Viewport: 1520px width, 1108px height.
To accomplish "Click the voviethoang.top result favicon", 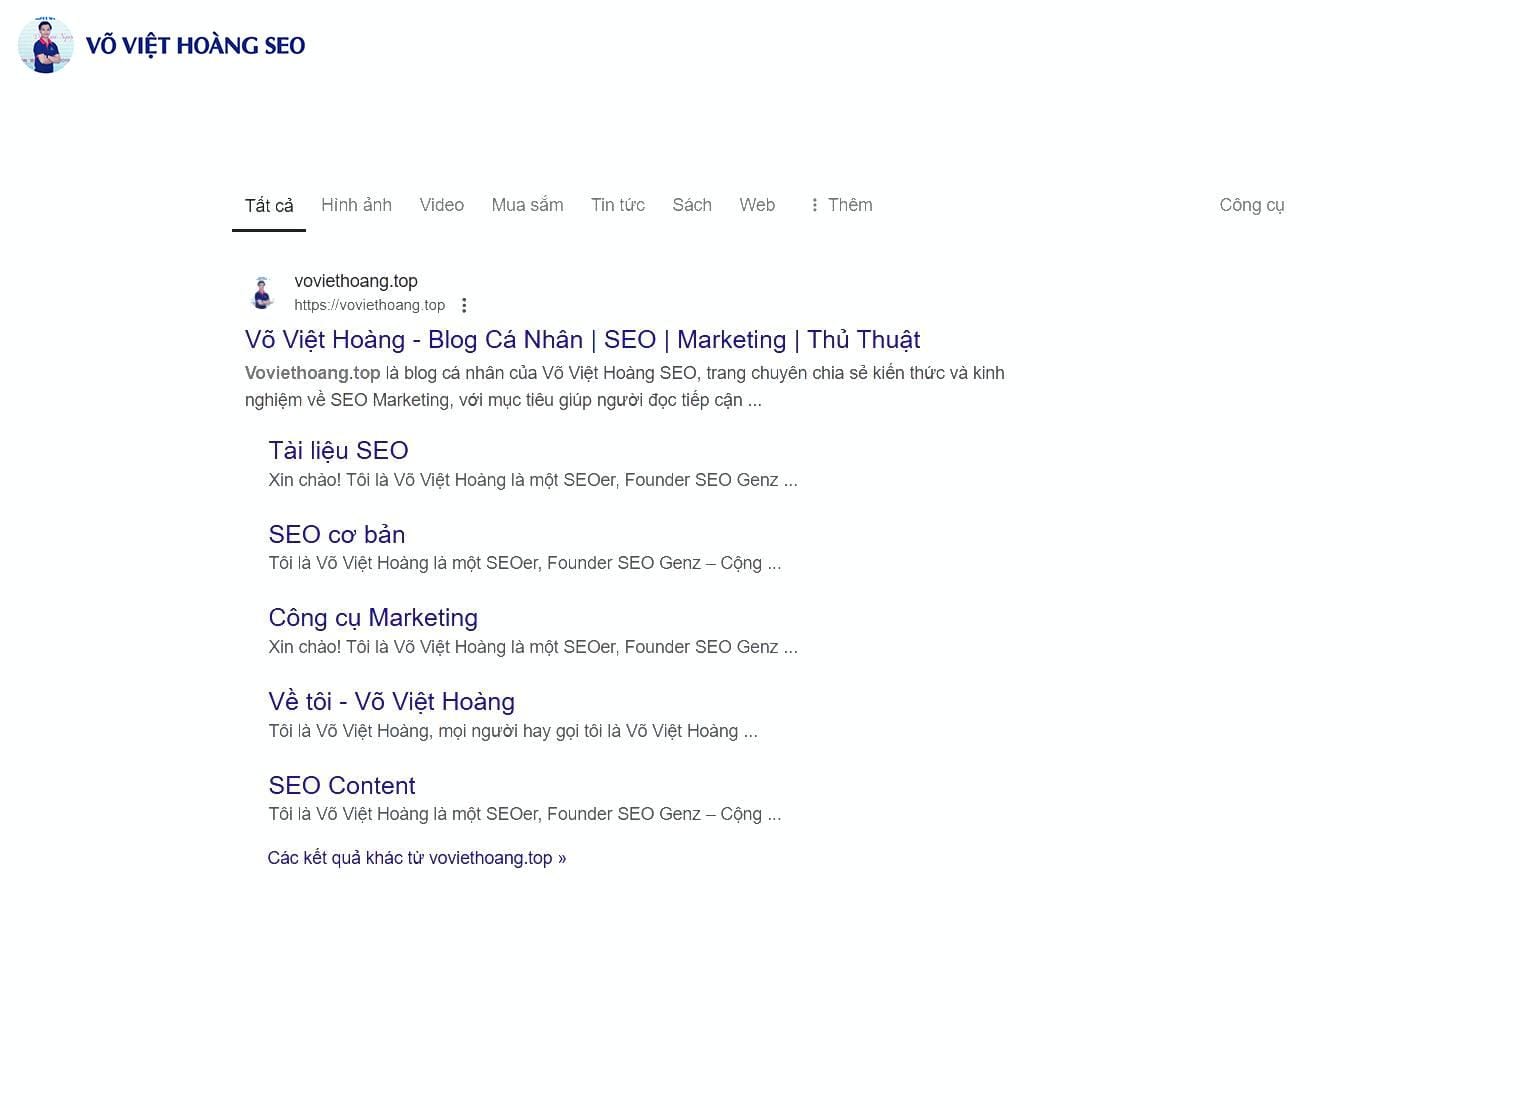I will pyautogui.click(x=262, y=293).
